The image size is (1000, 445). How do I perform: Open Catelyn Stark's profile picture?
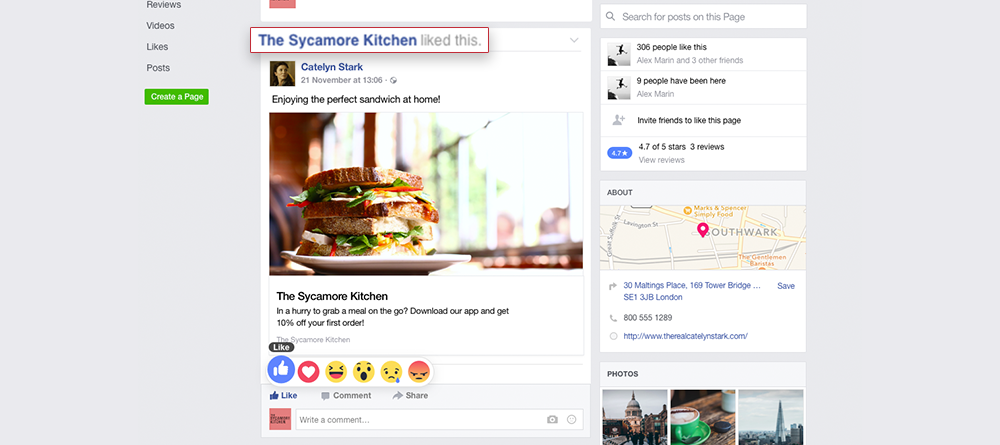click(283, 73)
